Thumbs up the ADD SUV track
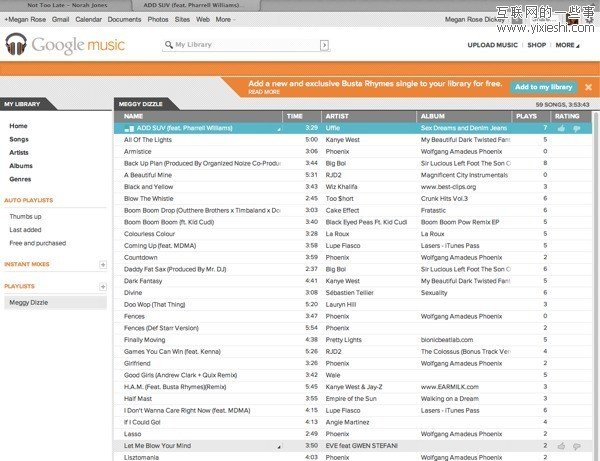This screenshot has height=461, width=600. pyautogui.click(x=561, y=128)
